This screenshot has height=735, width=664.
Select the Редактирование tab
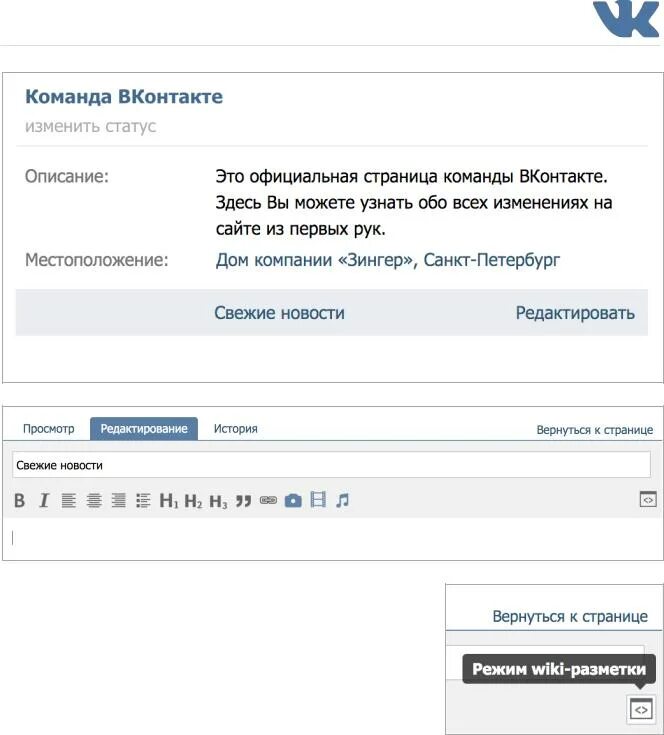144,428
